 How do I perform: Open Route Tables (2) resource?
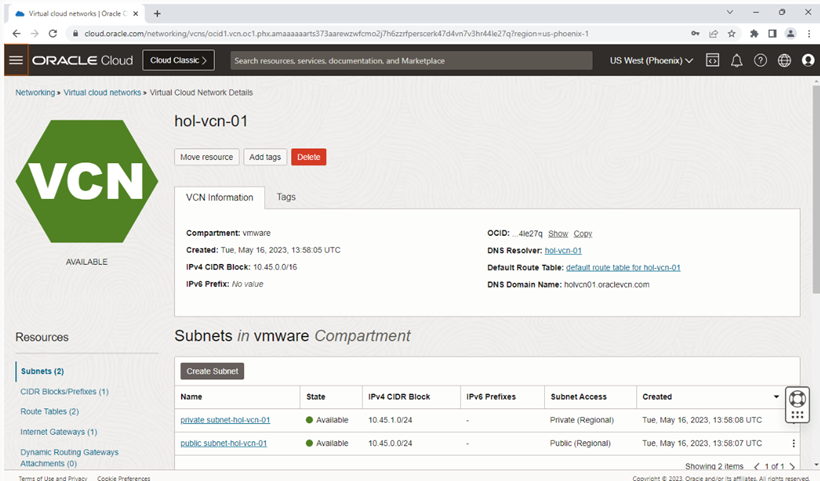50,411
